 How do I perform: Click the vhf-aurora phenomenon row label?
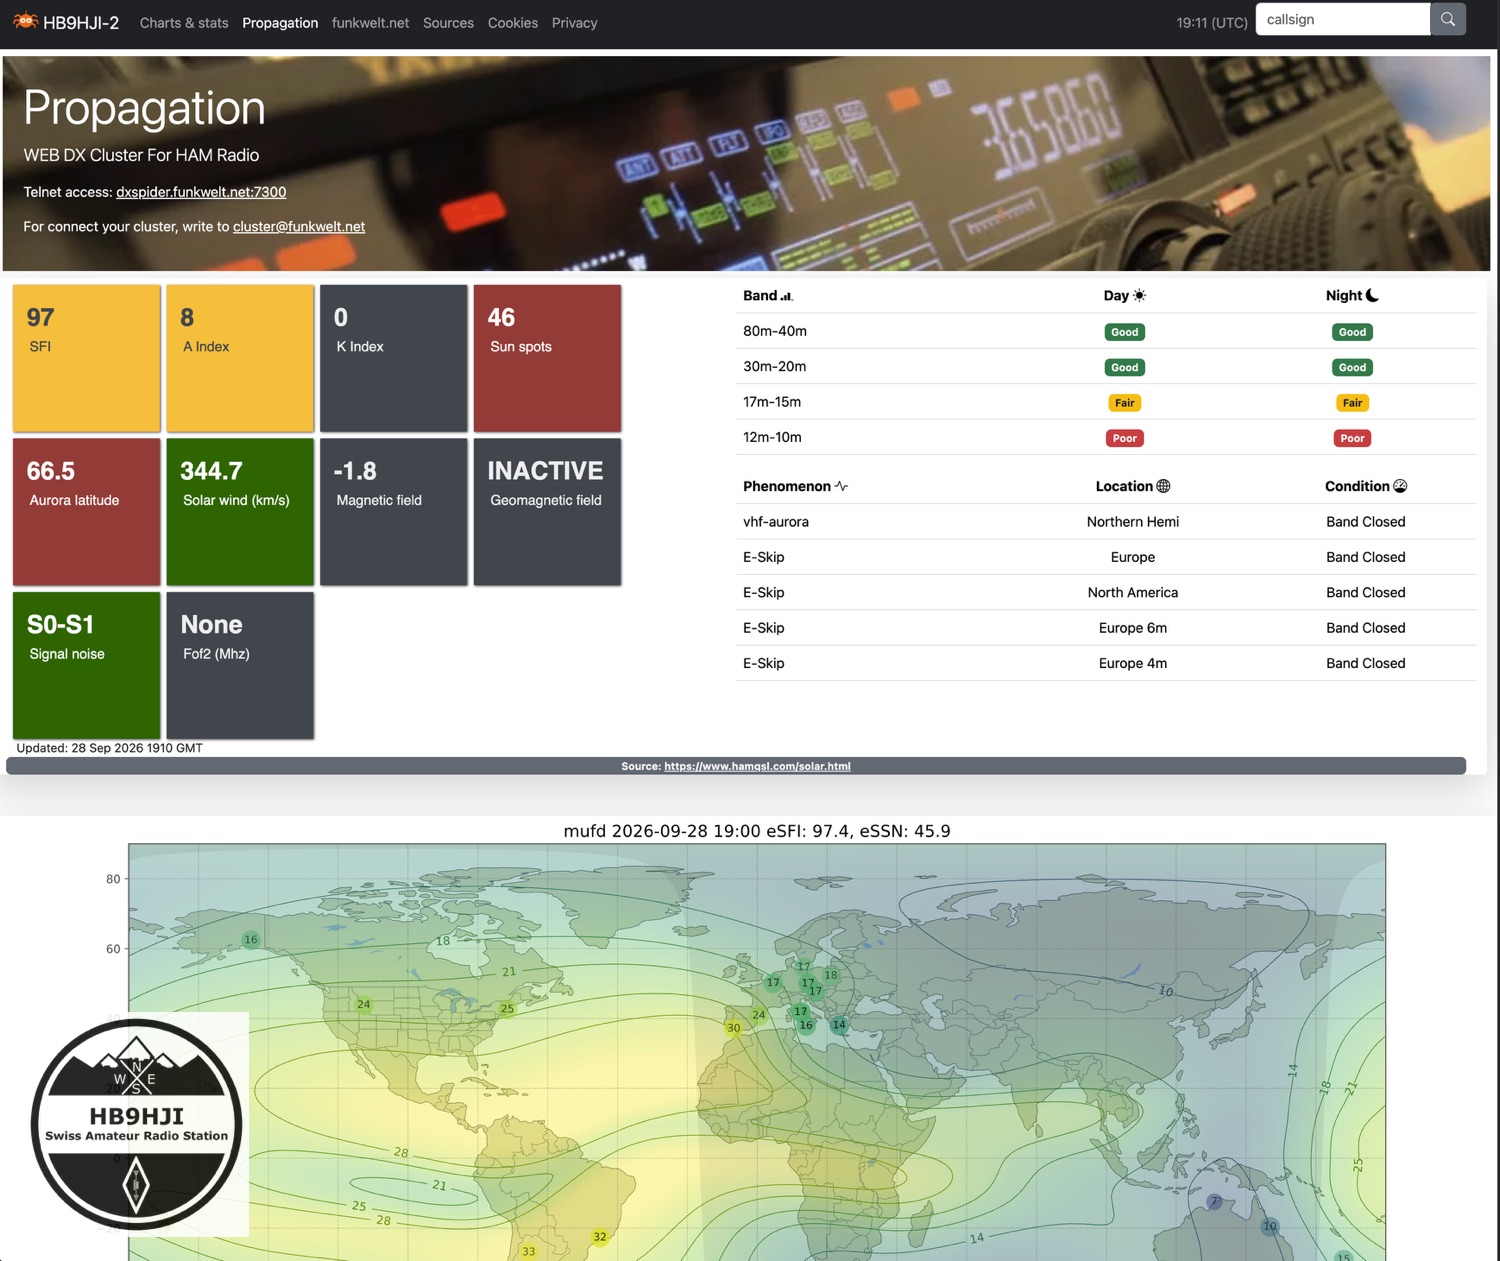pos(776,522)
